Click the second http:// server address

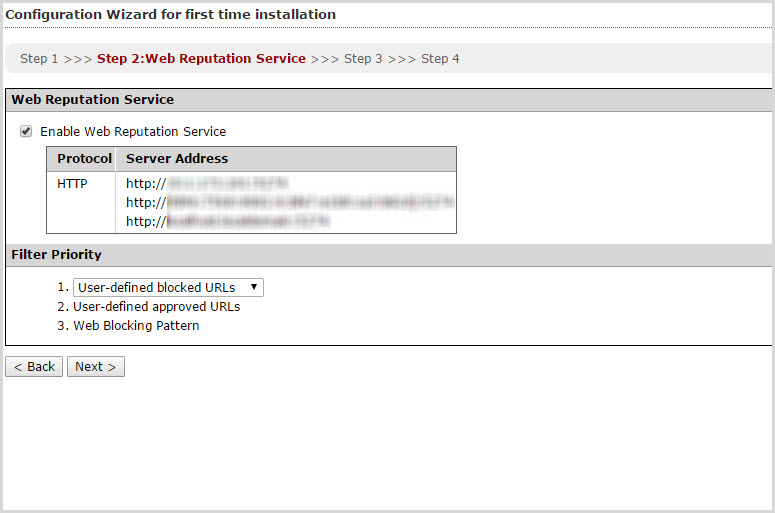pos(289,203)
